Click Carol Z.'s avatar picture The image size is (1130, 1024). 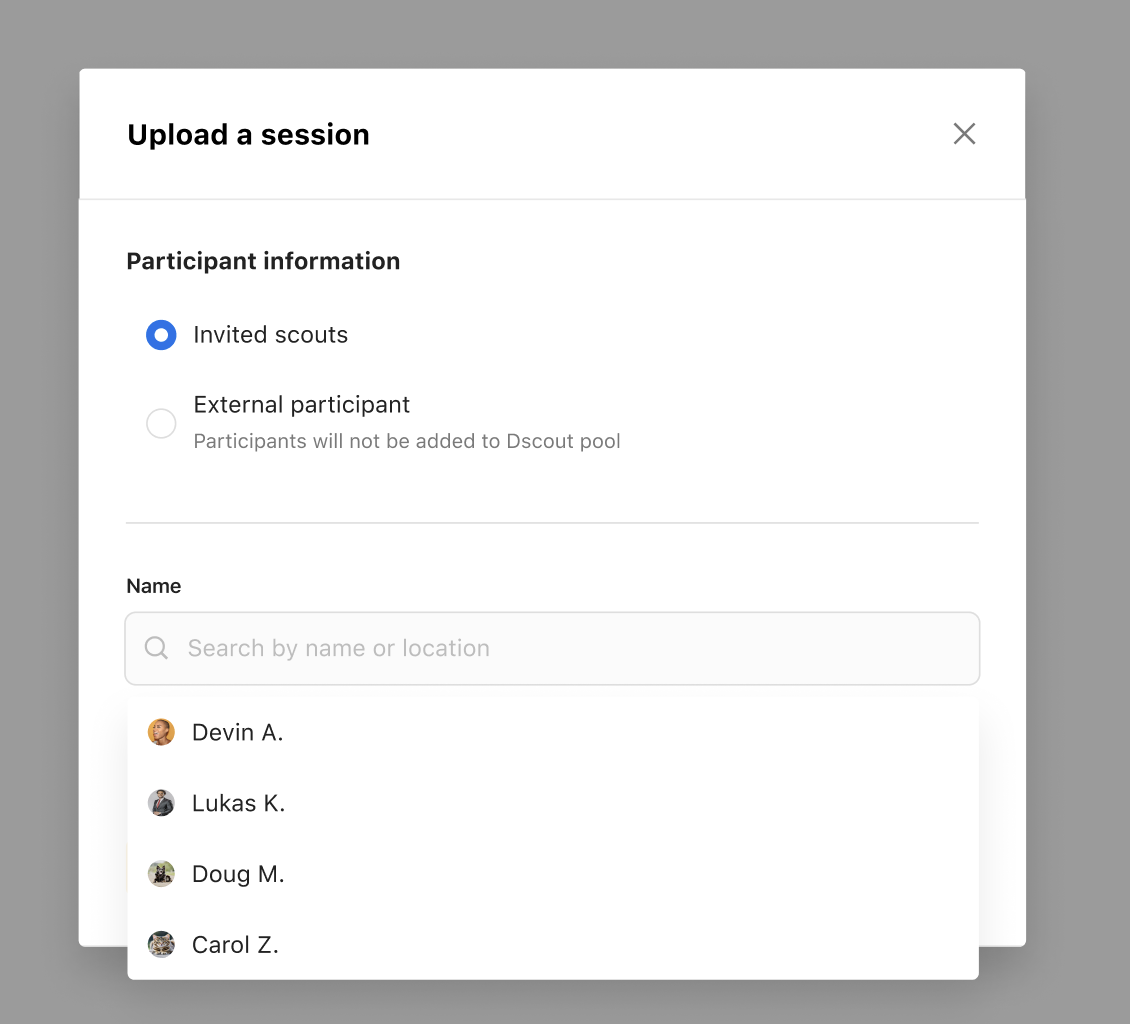(161, 944)
